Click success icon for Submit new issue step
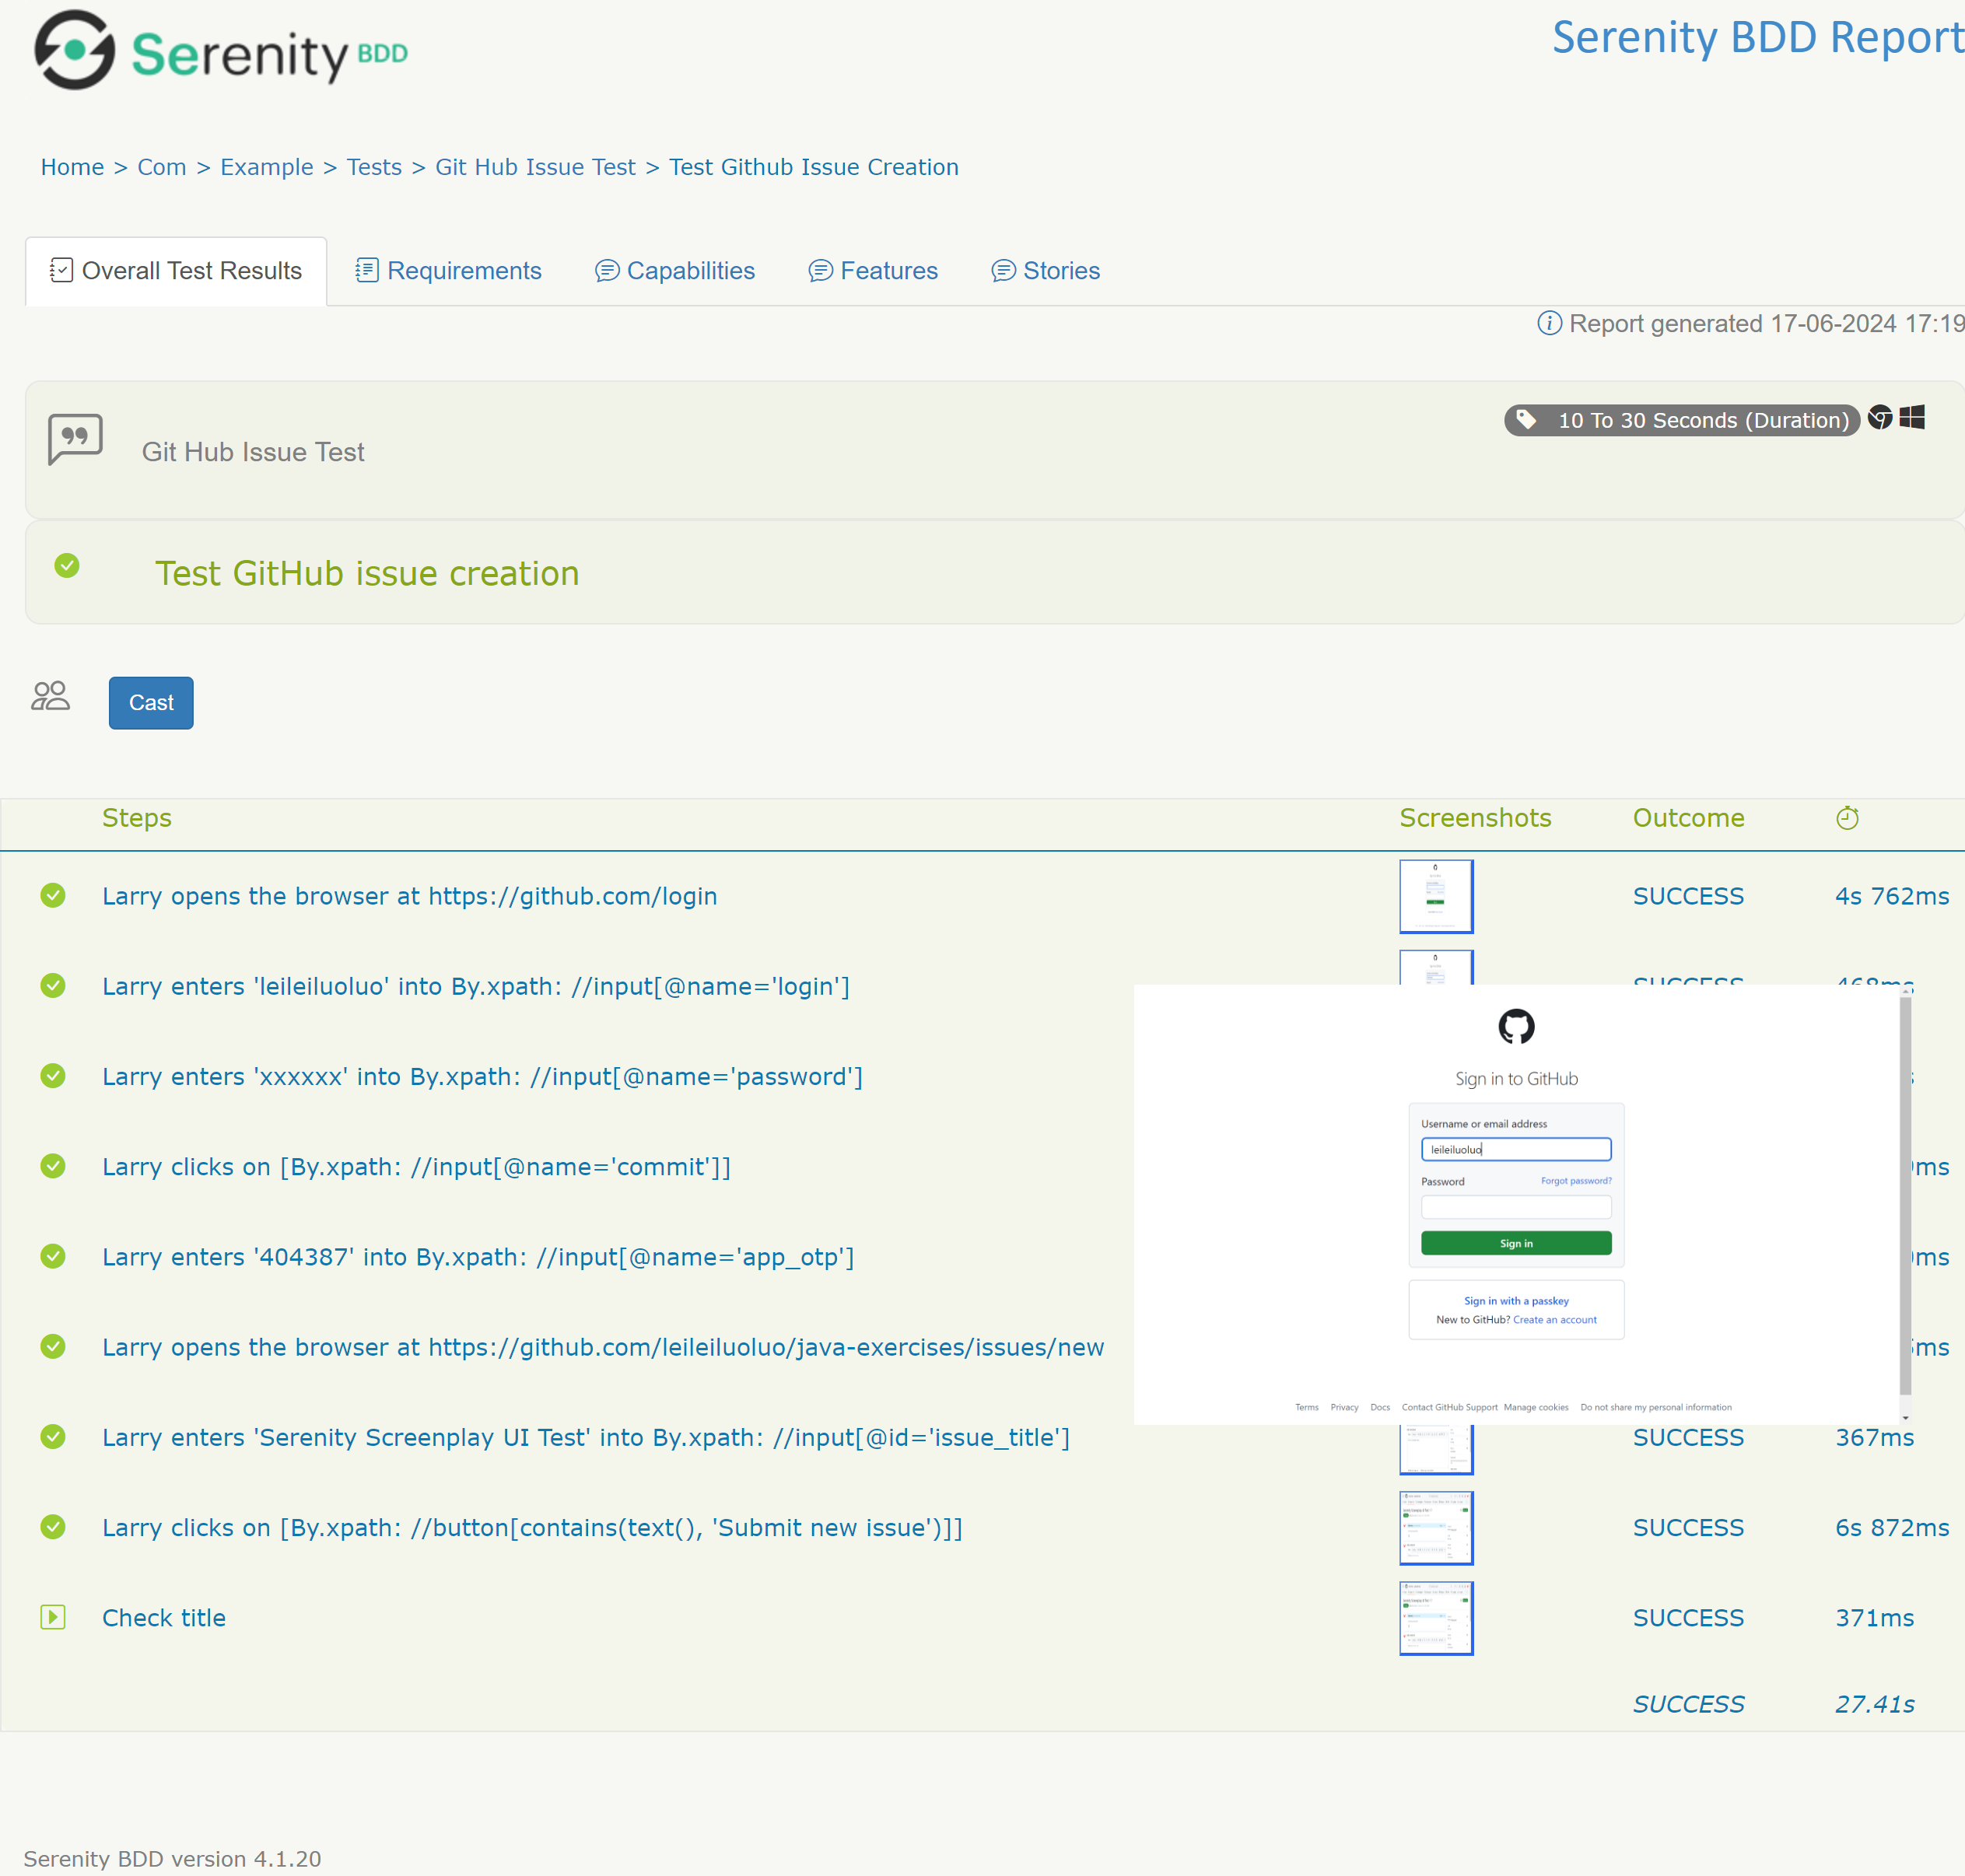The width and height of the screenshot is (1965, 1876). coord(53,1527)
